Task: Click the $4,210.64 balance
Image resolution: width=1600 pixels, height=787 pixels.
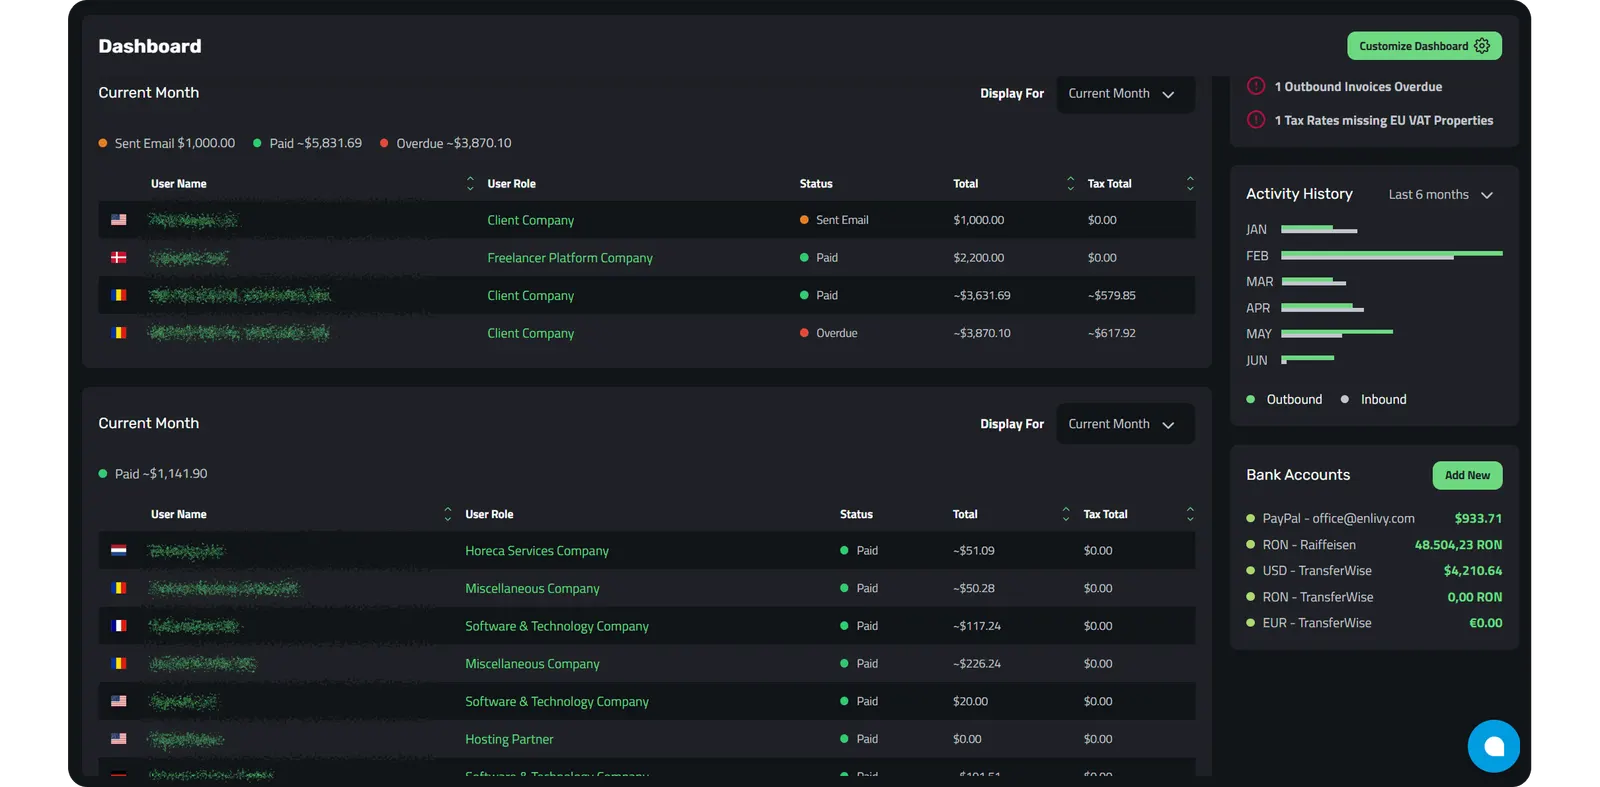Action: pos(1473,571)
